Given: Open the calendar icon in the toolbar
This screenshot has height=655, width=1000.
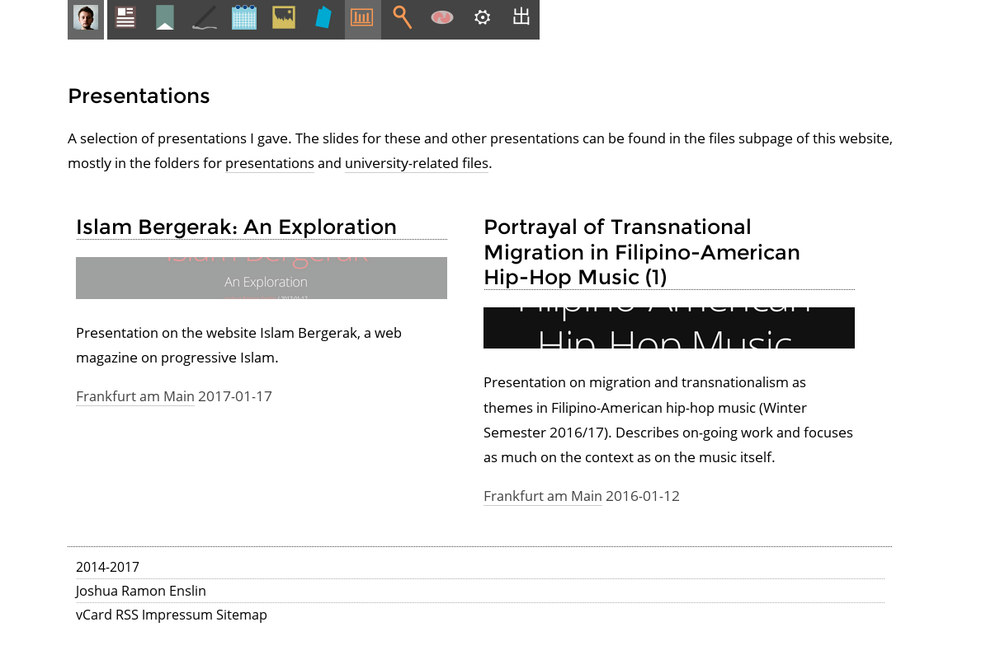Looking at the screenshot, I should [x=244, y=18].
